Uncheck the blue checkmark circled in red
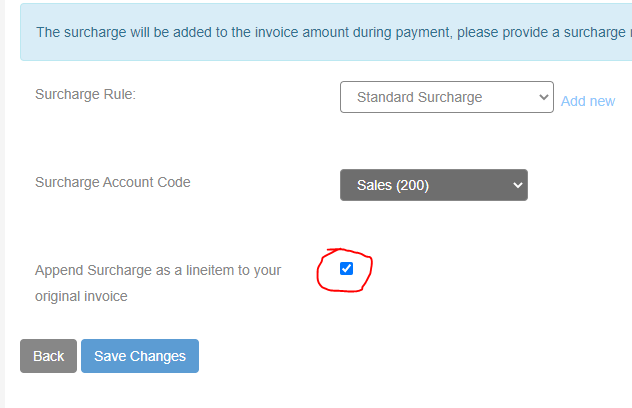This screenshot has height=408, width=632. [346, 269]
